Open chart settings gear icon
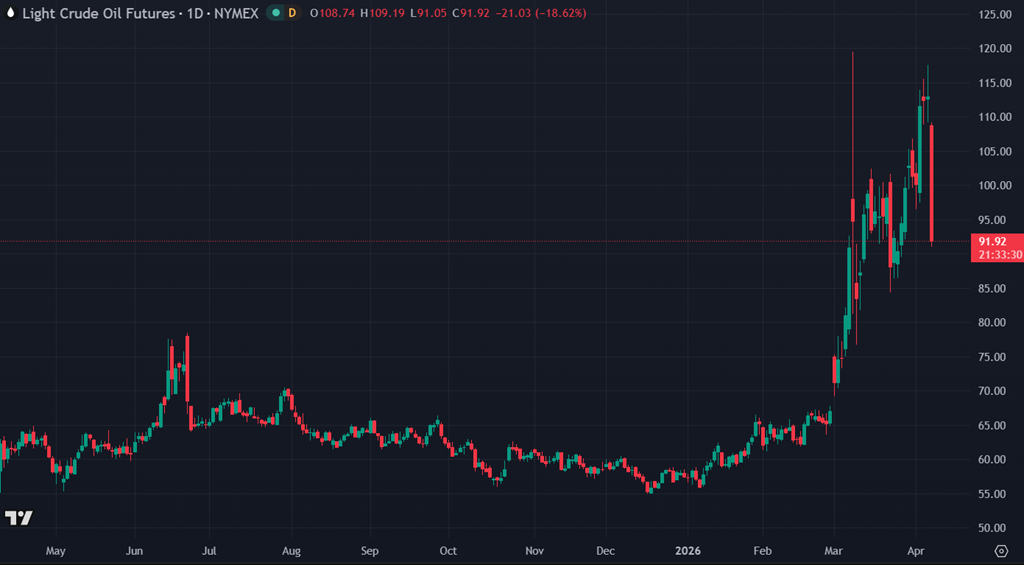This screenshot has width=1024, height=565. coord(1001,550)
